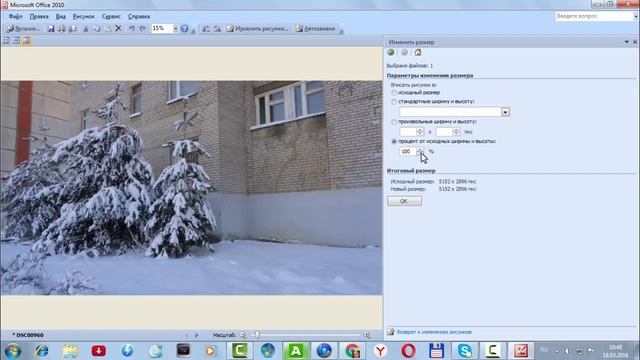Open Skype from the taskbar
Screen dimensions: 640x360
coord(464,351)
